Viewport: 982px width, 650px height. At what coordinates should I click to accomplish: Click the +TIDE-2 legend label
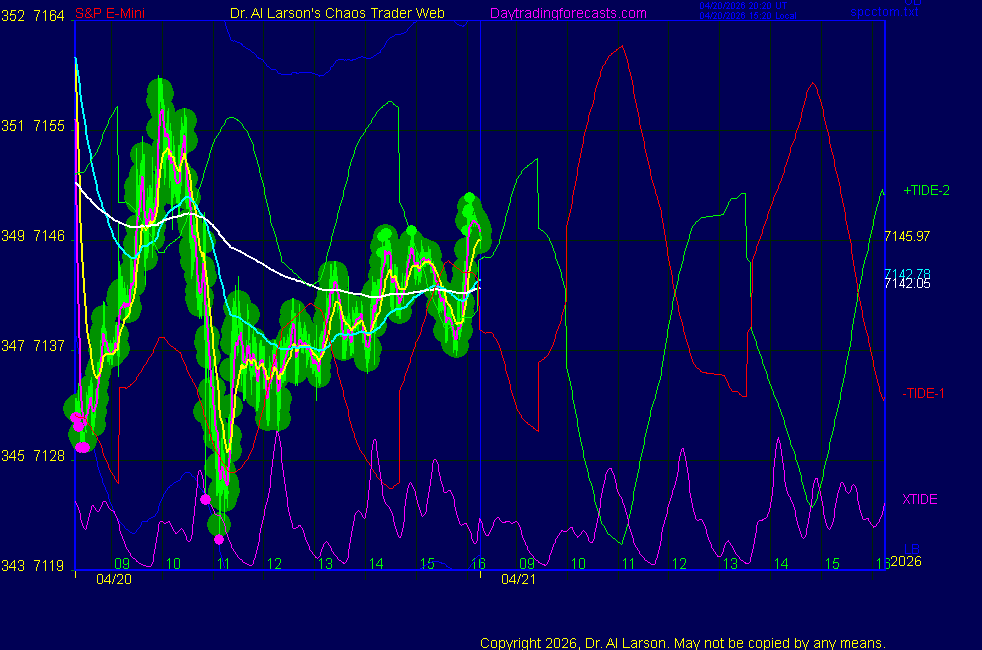tap(926, 190)
